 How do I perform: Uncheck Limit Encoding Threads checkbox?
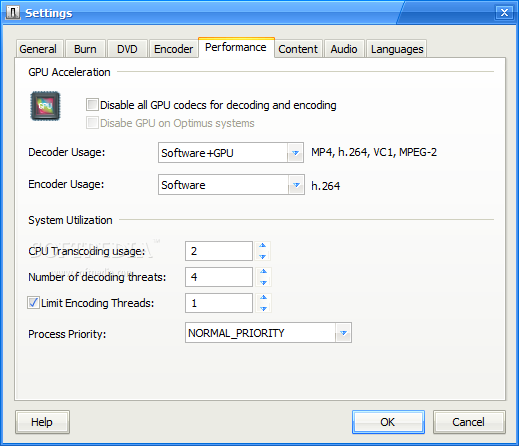pos(33,303)
